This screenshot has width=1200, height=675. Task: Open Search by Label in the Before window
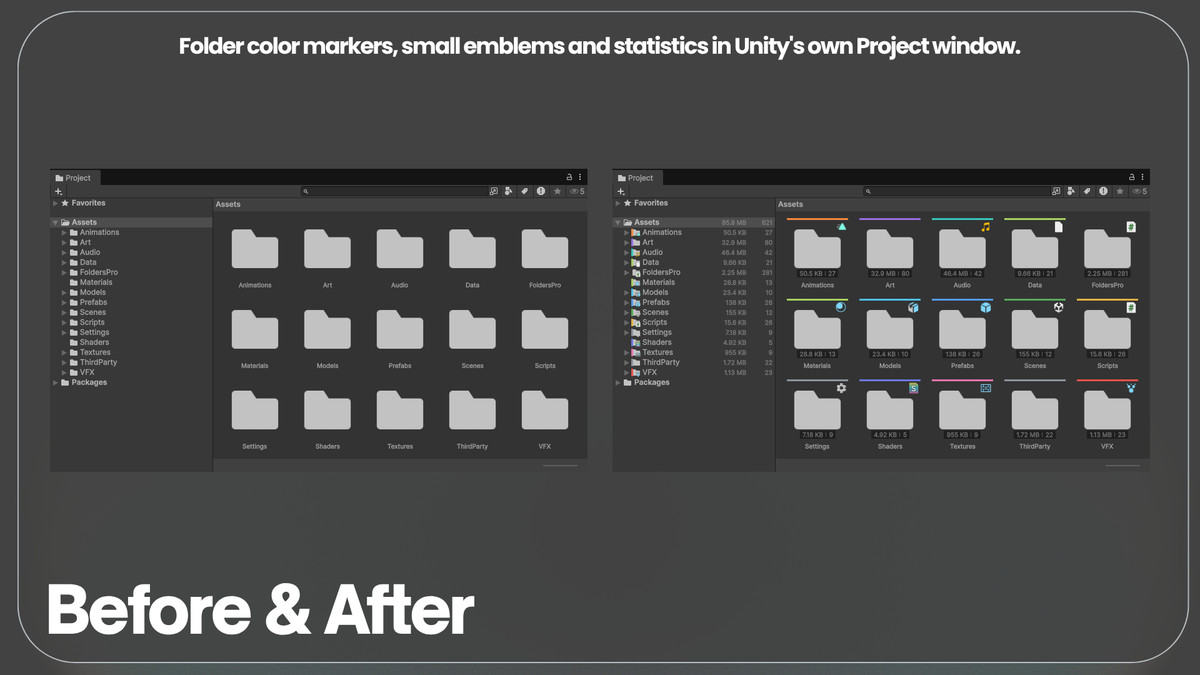coord(525,191)
